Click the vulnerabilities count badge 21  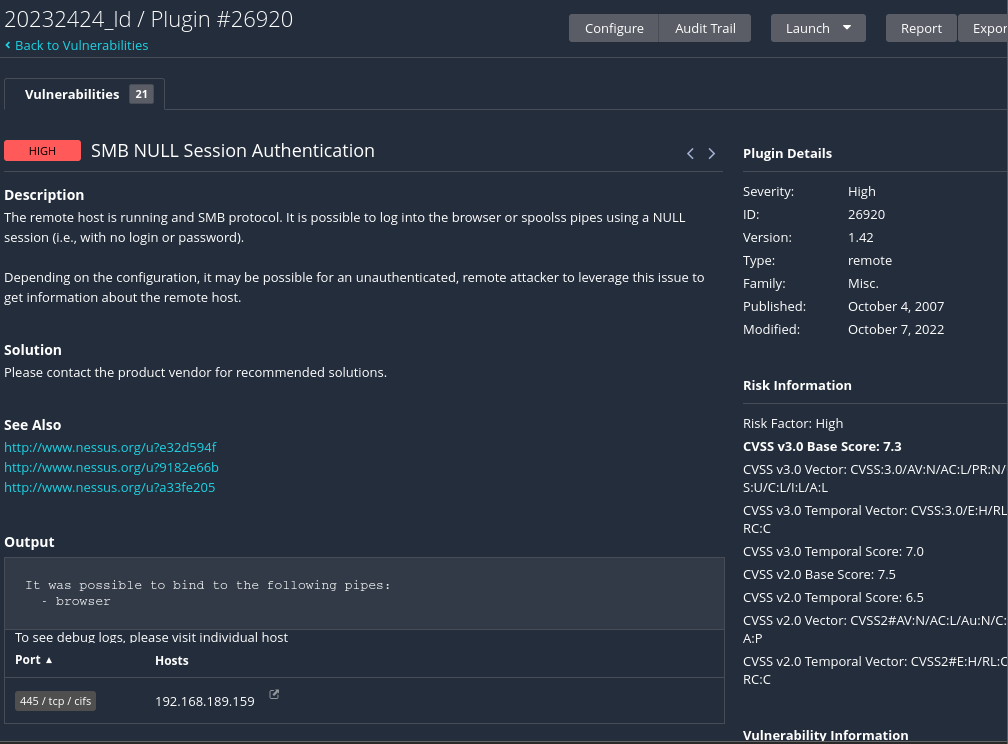[141, 94]
